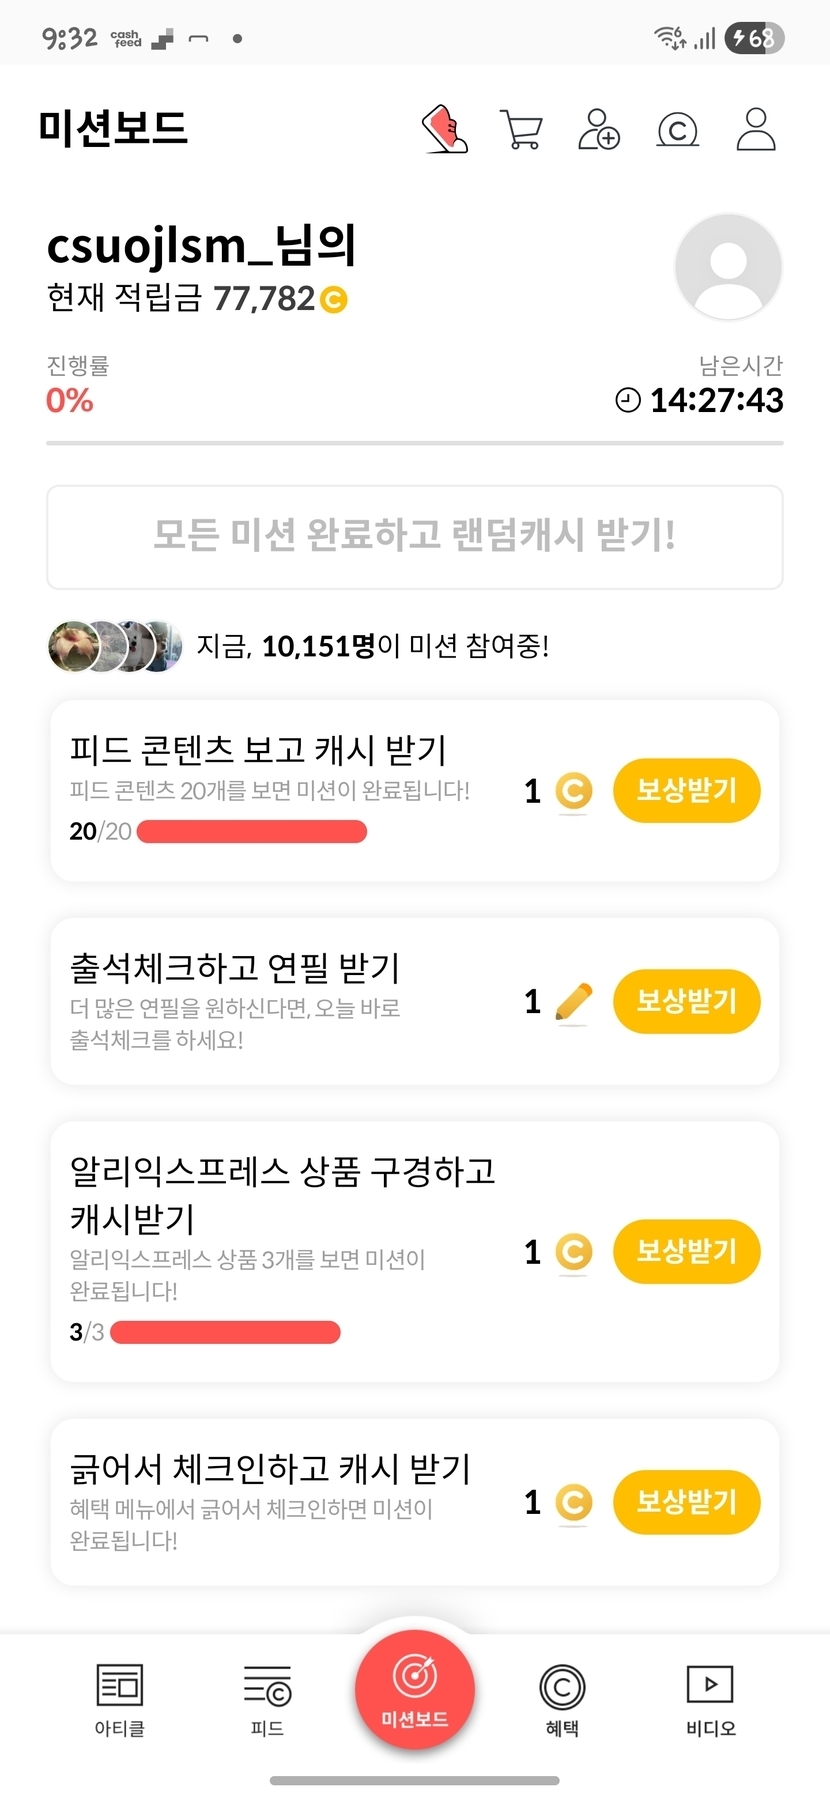Claim reward for AliExpress browsing mission
The height and width of the screenshot is (1798, 830).
tap(686, 1251)
